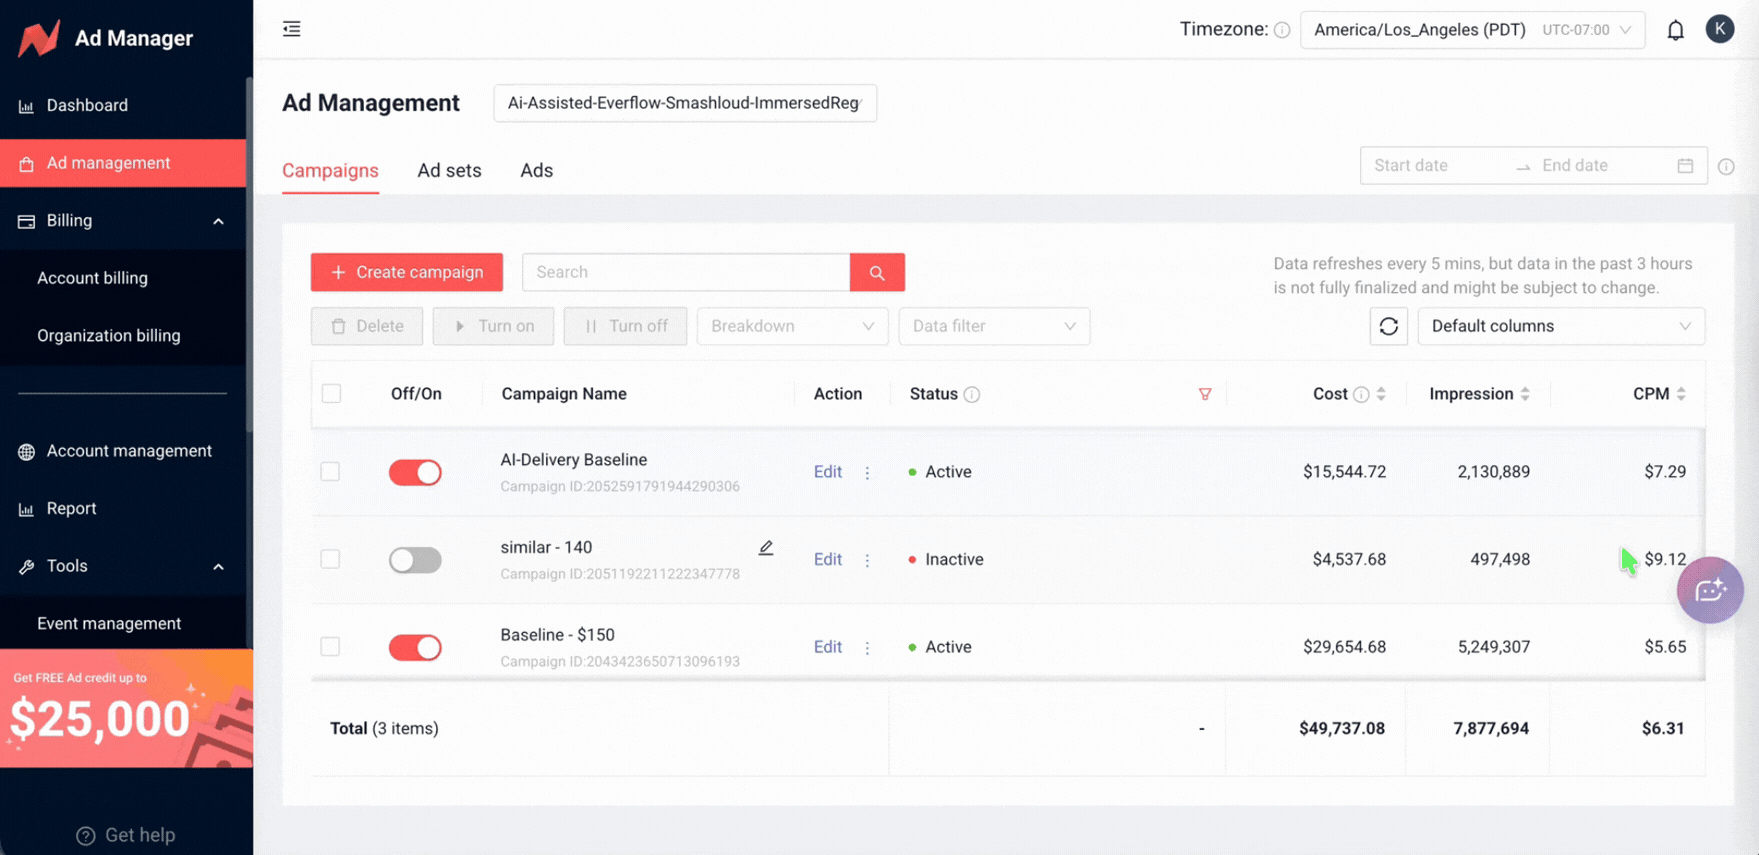Open the floating AI chat assistant icon

(x=1710, y=590)
